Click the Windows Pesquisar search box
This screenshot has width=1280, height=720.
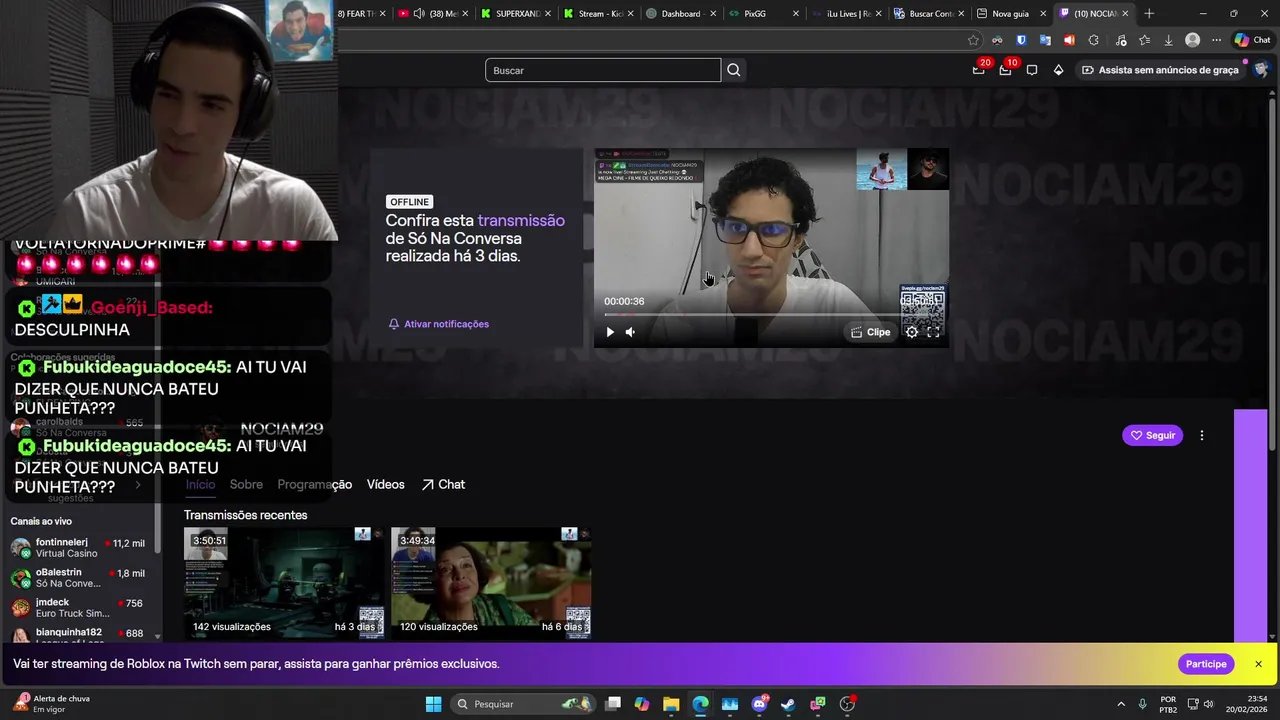pos(521,704)
